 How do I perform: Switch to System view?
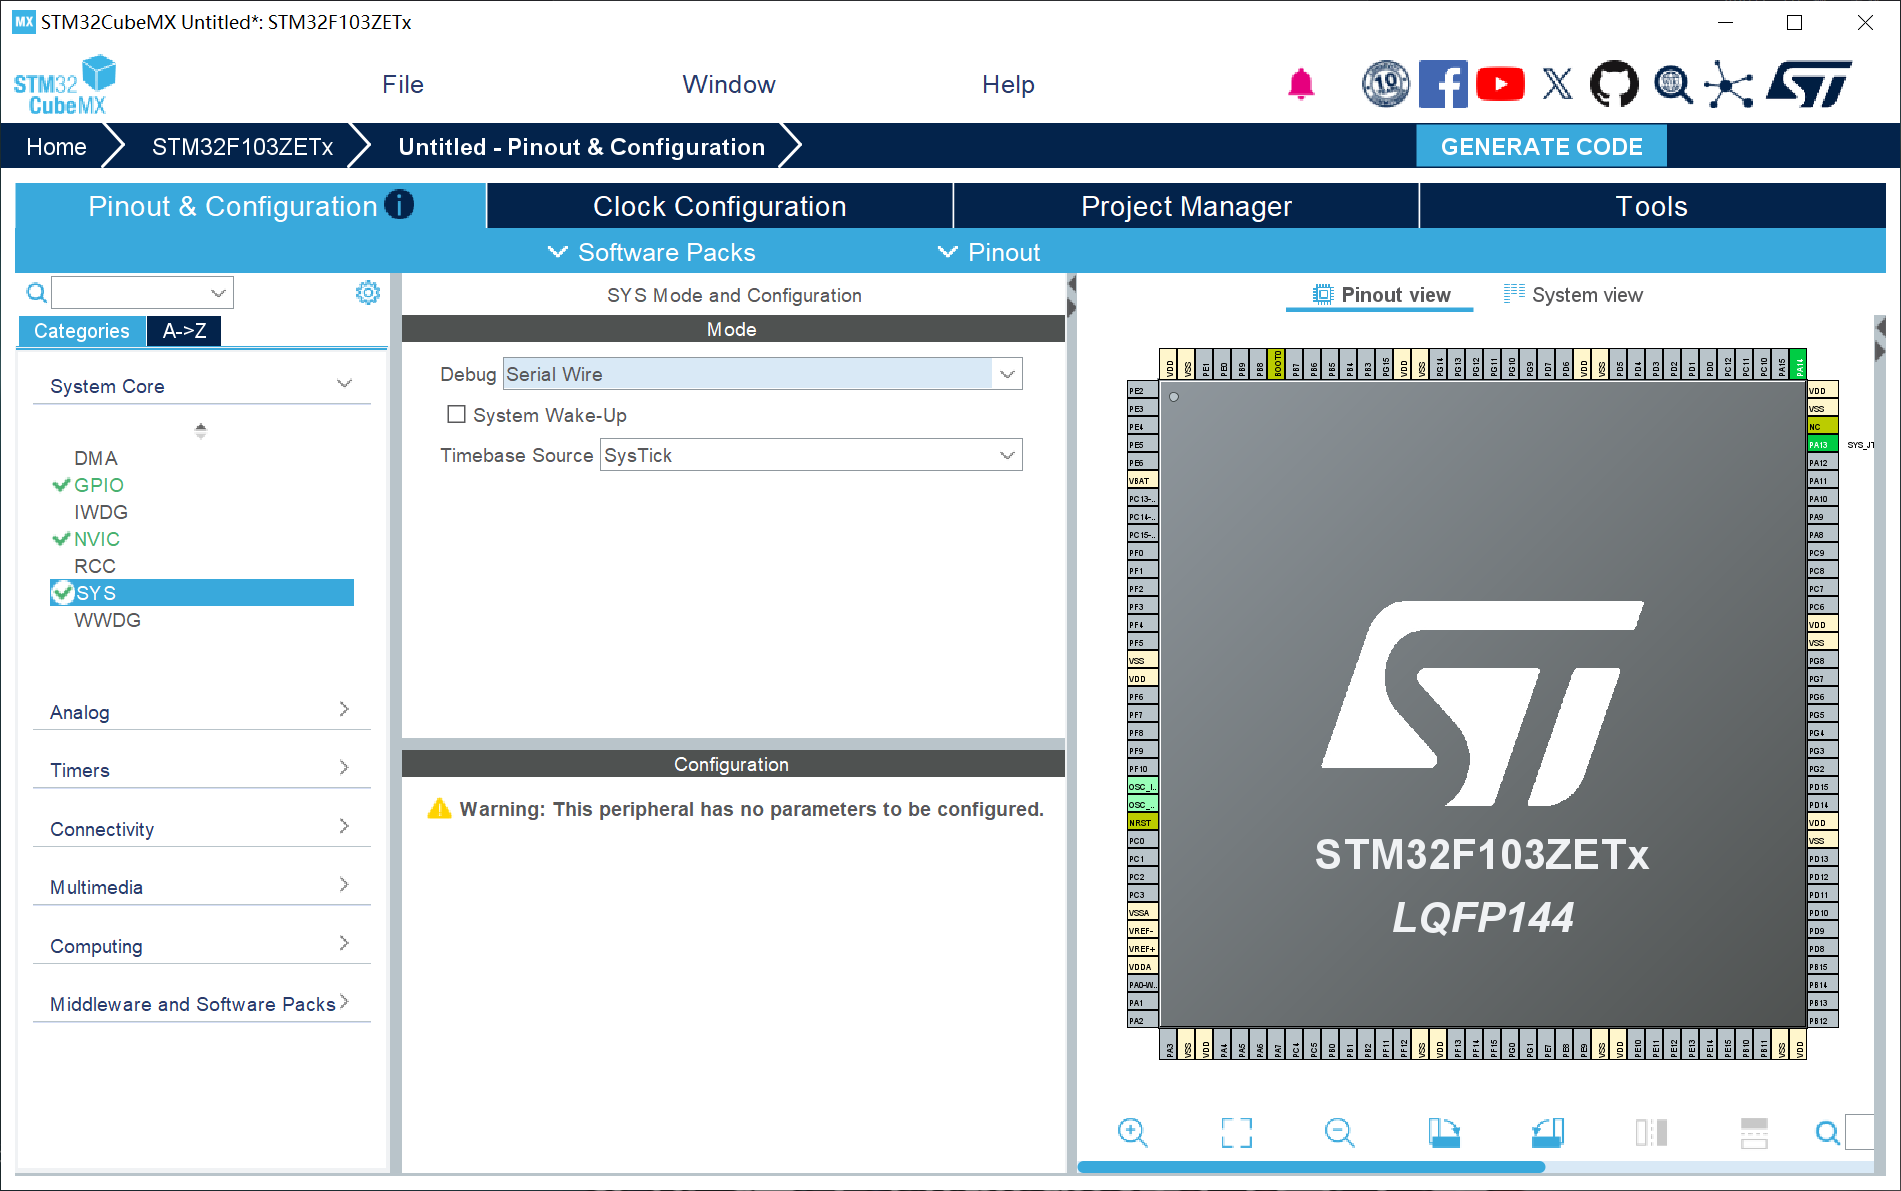point(1573,295)
